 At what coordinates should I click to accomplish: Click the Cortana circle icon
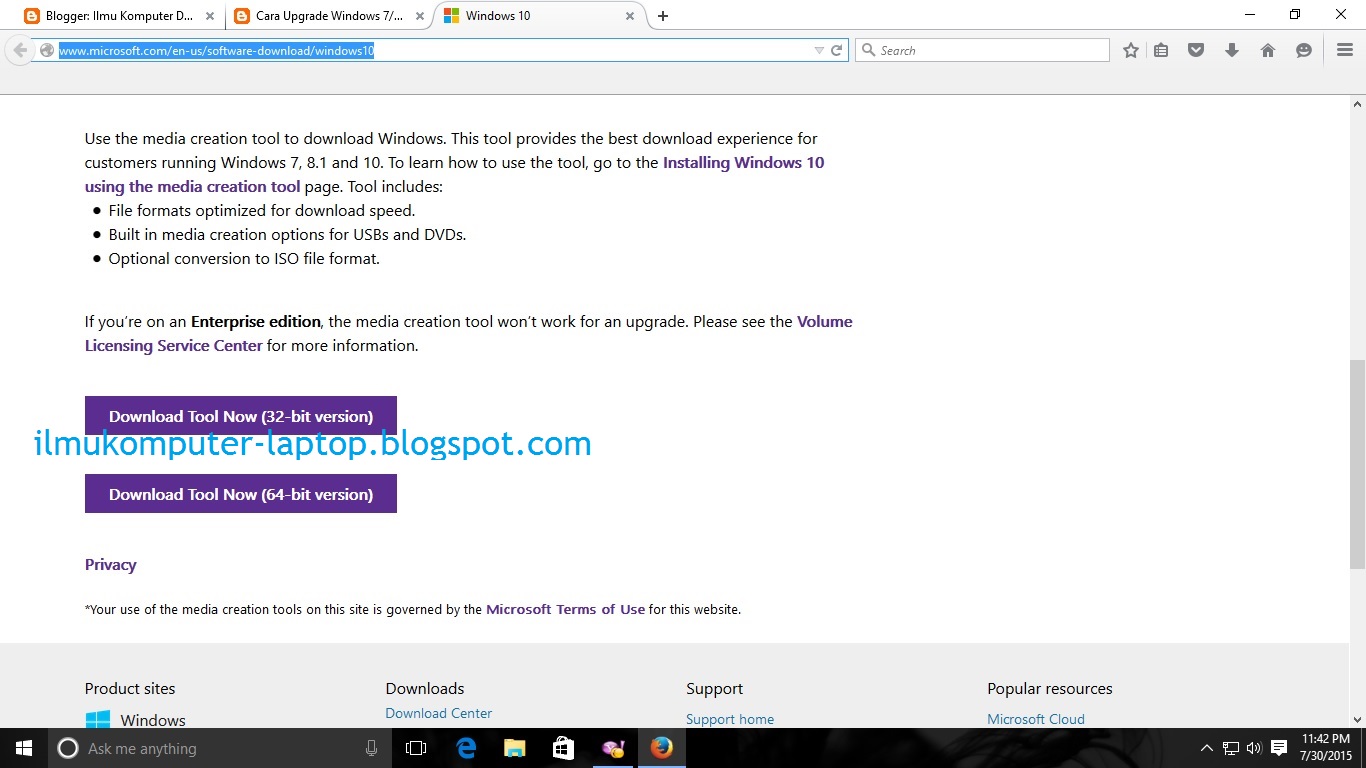(68, 748)
